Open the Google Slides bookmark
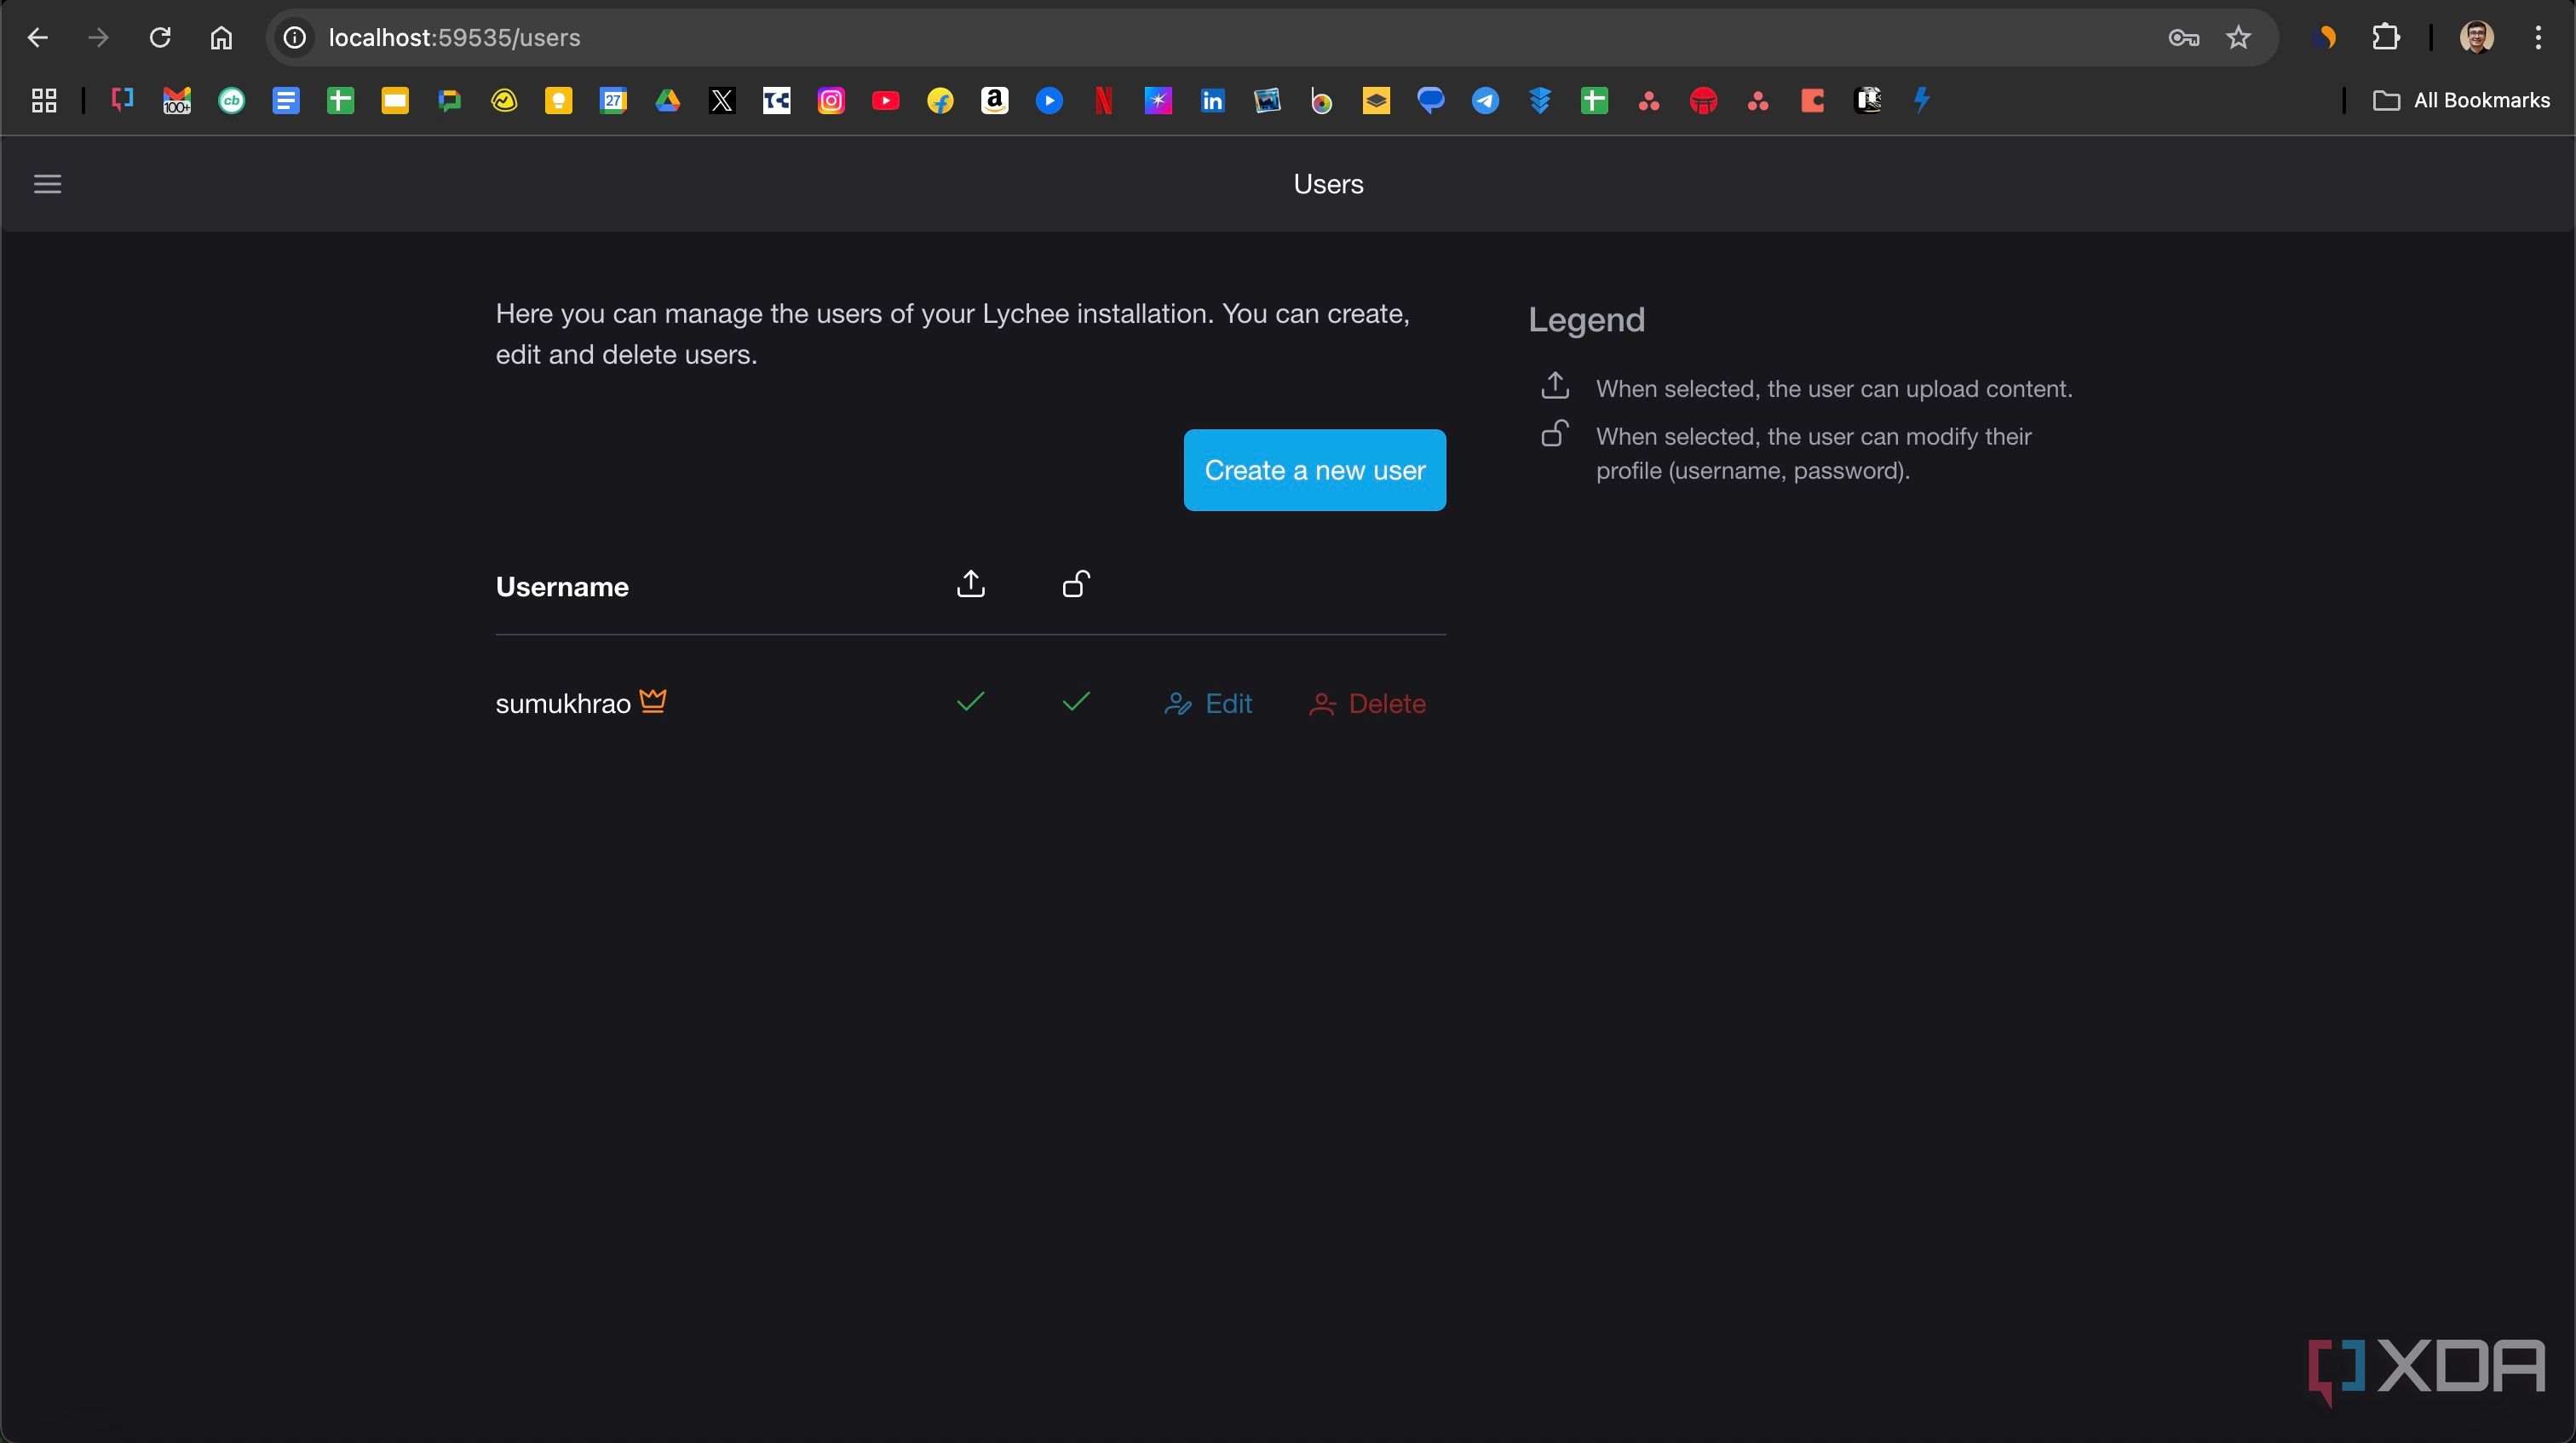 [x=395, y=100]
